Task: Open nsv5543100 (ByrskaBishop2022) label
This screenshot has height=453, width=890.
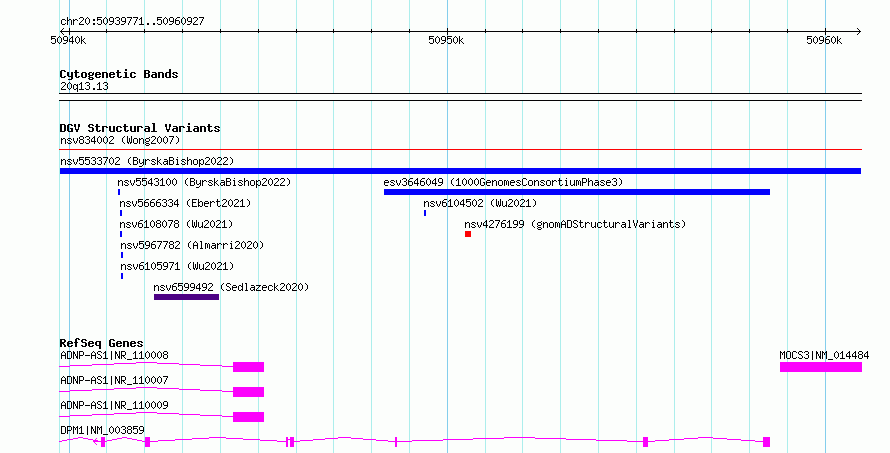Action: tap(204, 182)
